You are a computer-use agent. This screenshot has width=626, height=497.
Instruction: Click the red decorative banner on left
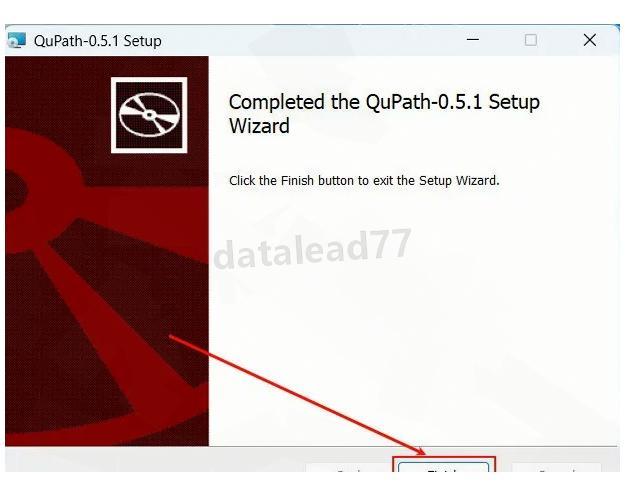(107, 251)
